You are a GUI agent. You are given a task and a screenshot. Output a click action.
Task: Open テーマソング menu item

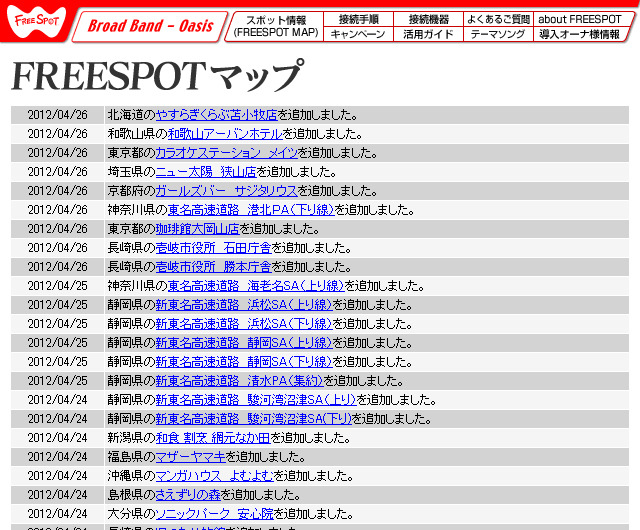(498, 34)
